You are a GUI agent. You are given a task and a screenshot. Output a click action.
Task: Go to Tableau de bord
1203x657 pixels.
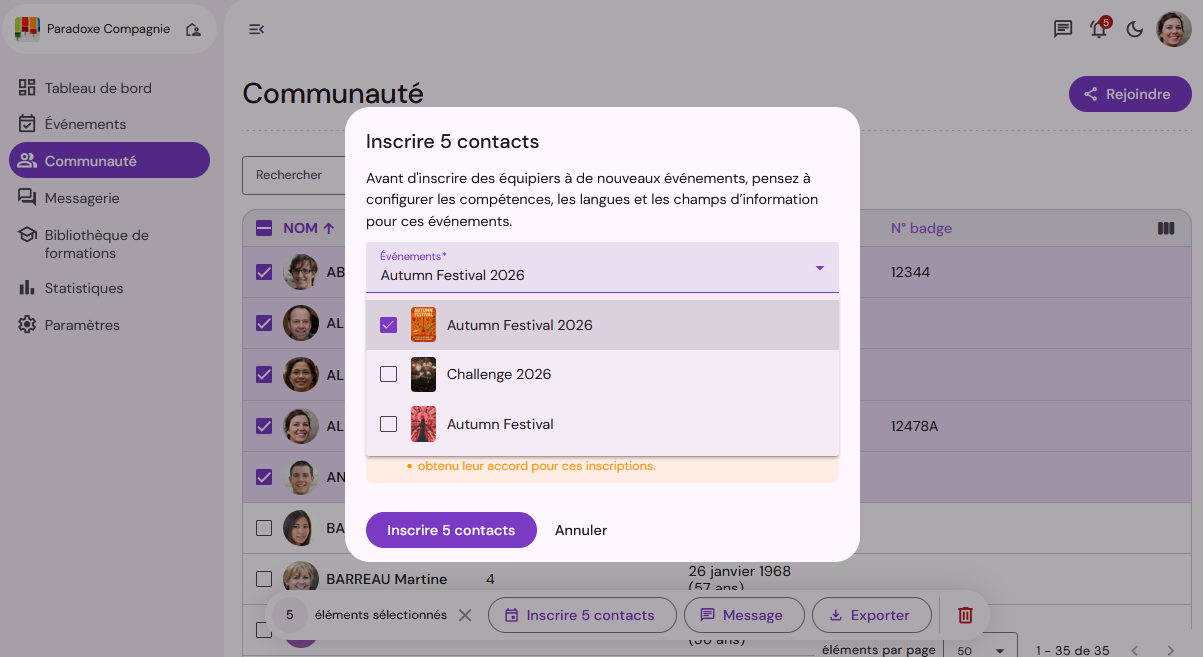click(x=98, y=88)
